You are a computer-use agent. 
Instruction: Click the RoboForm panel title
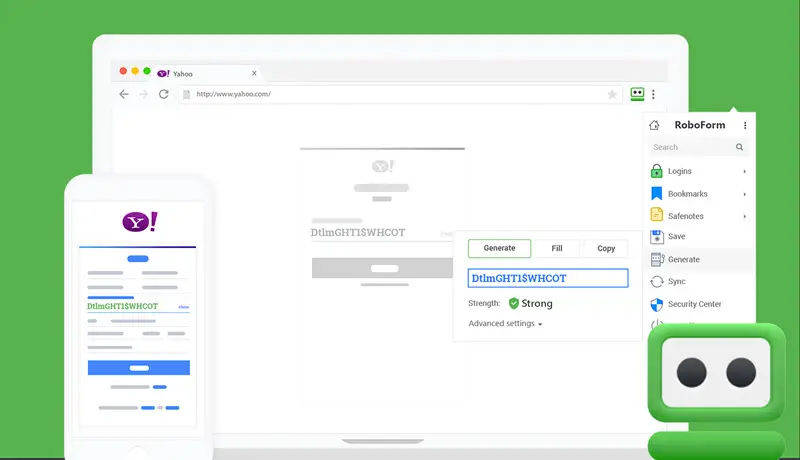coord(699,125)
